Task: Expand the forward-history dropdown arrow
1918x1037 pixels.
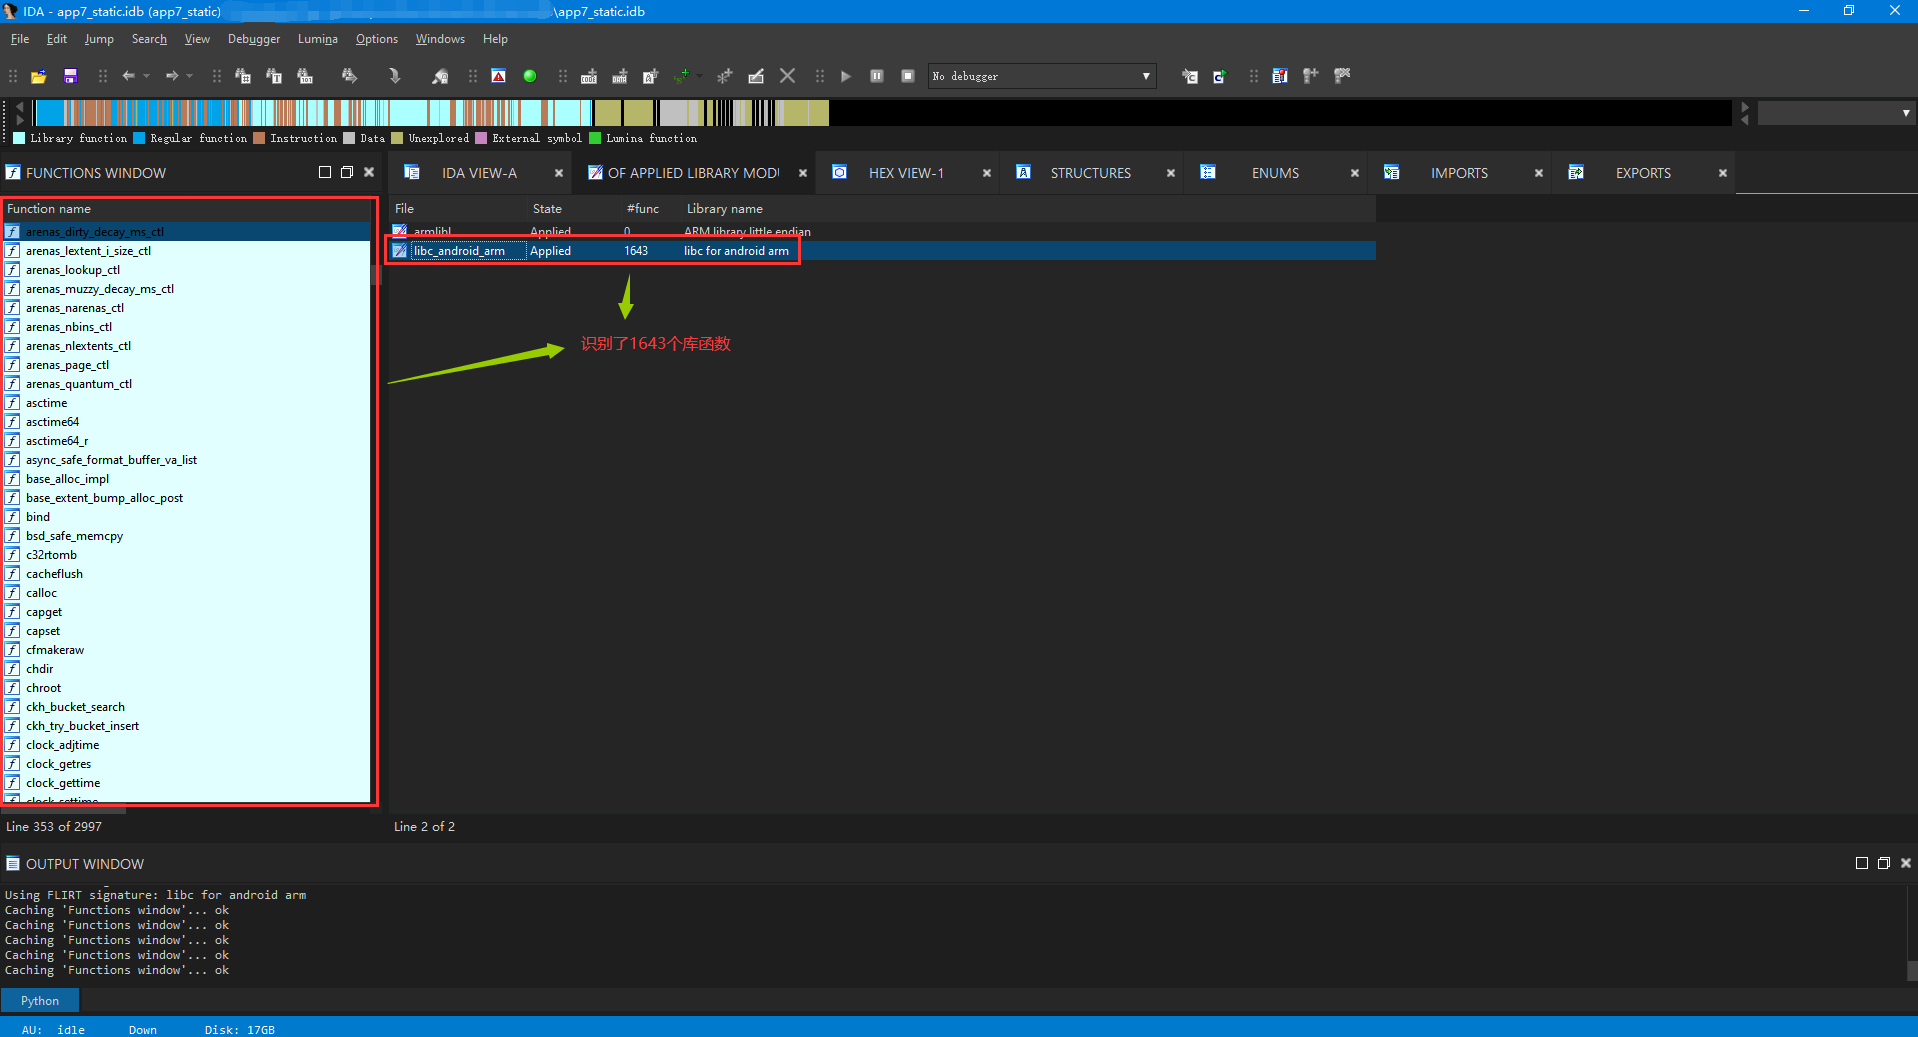Action: [190, 76]
